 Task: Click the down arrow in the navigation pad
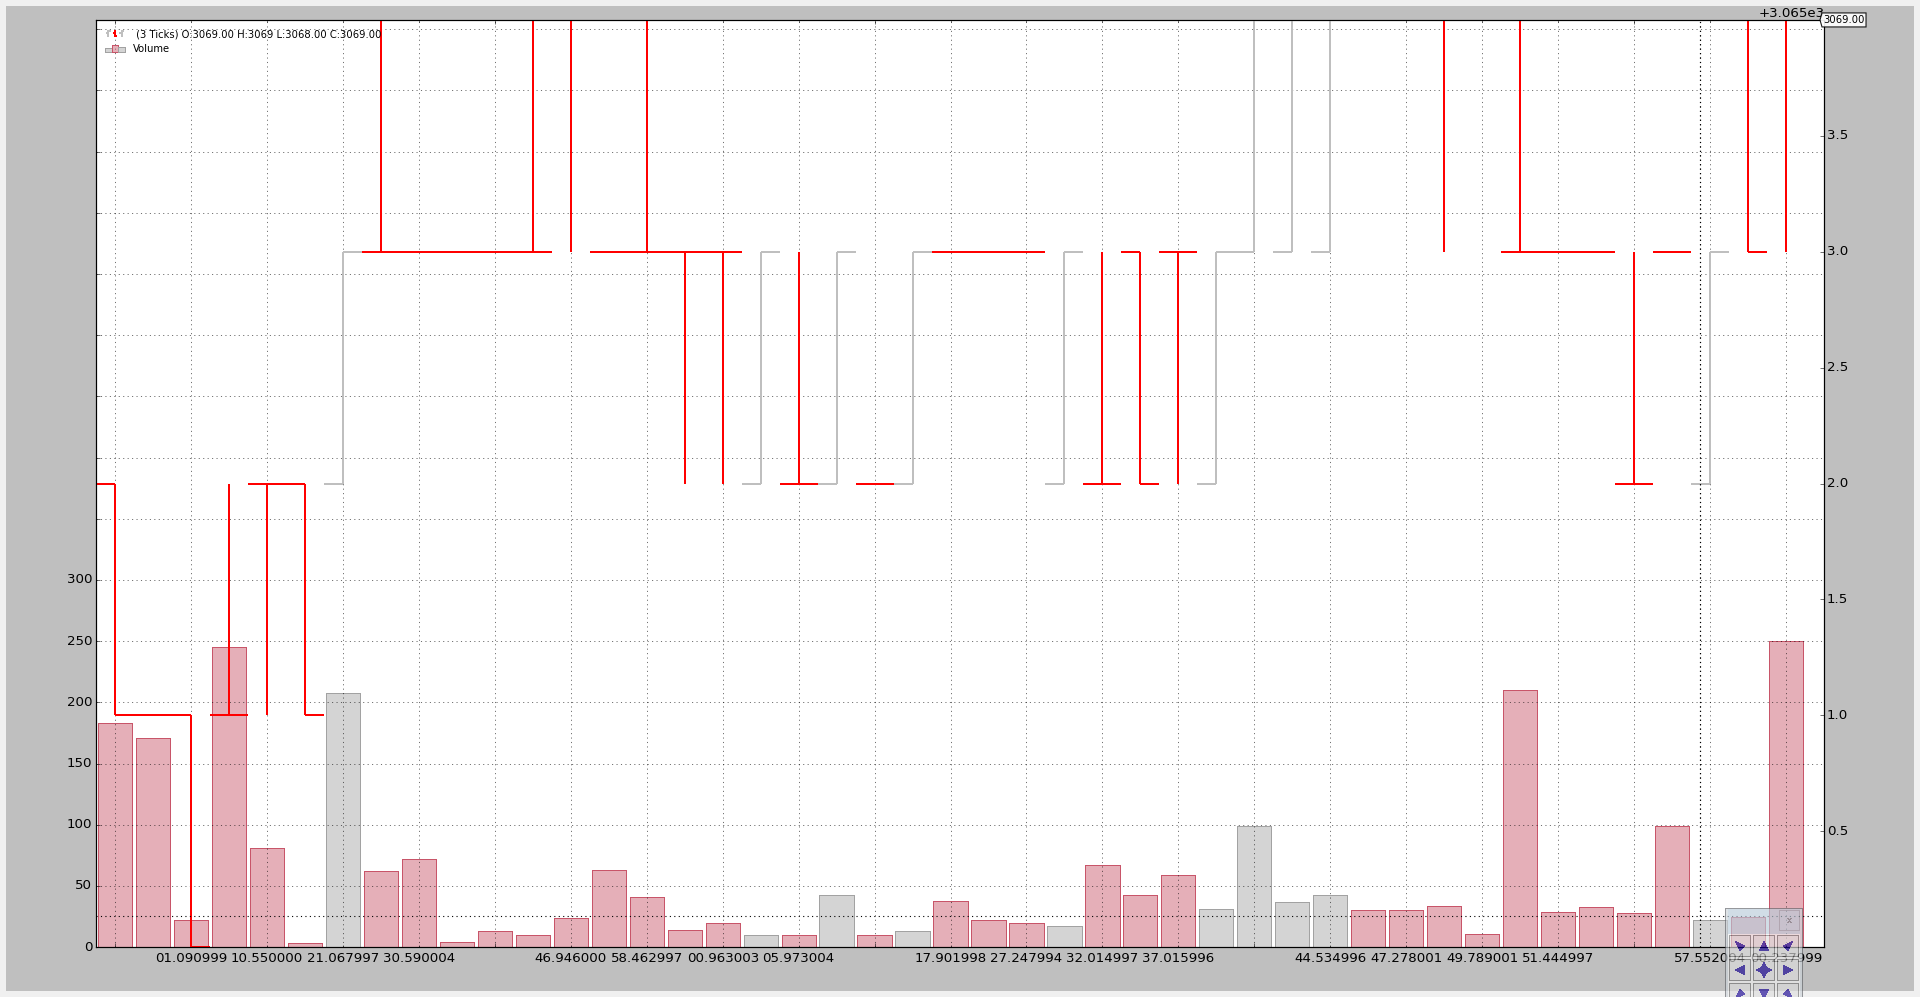[x=1764, y=992]
